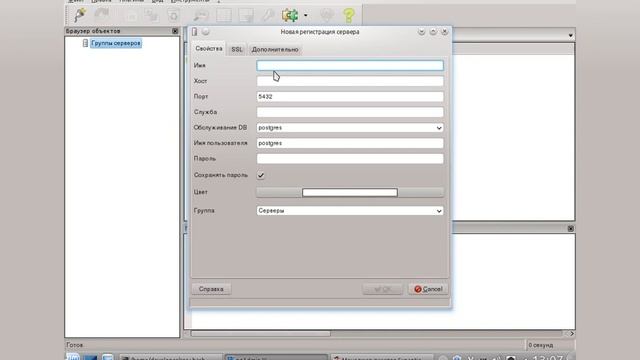Click the maintenance wrench toolbar icon
The image size is (640, 360).
[267, 16]
